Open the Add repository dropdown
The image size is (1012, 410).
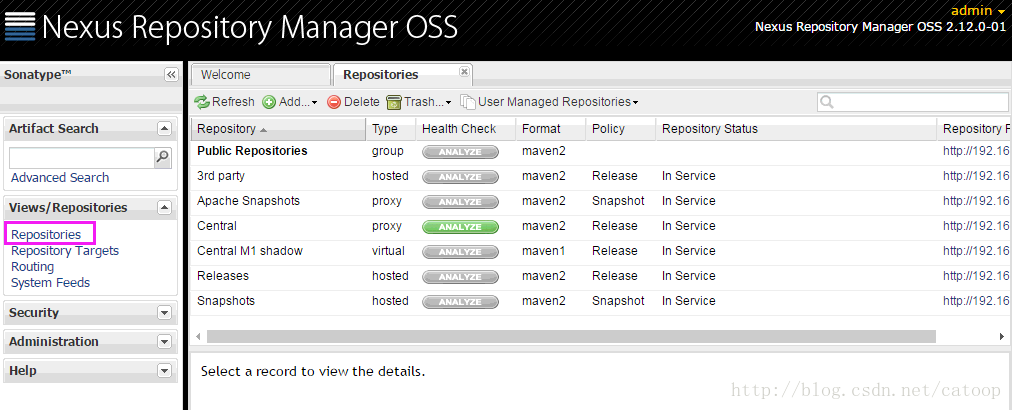[x=290, y=102]
